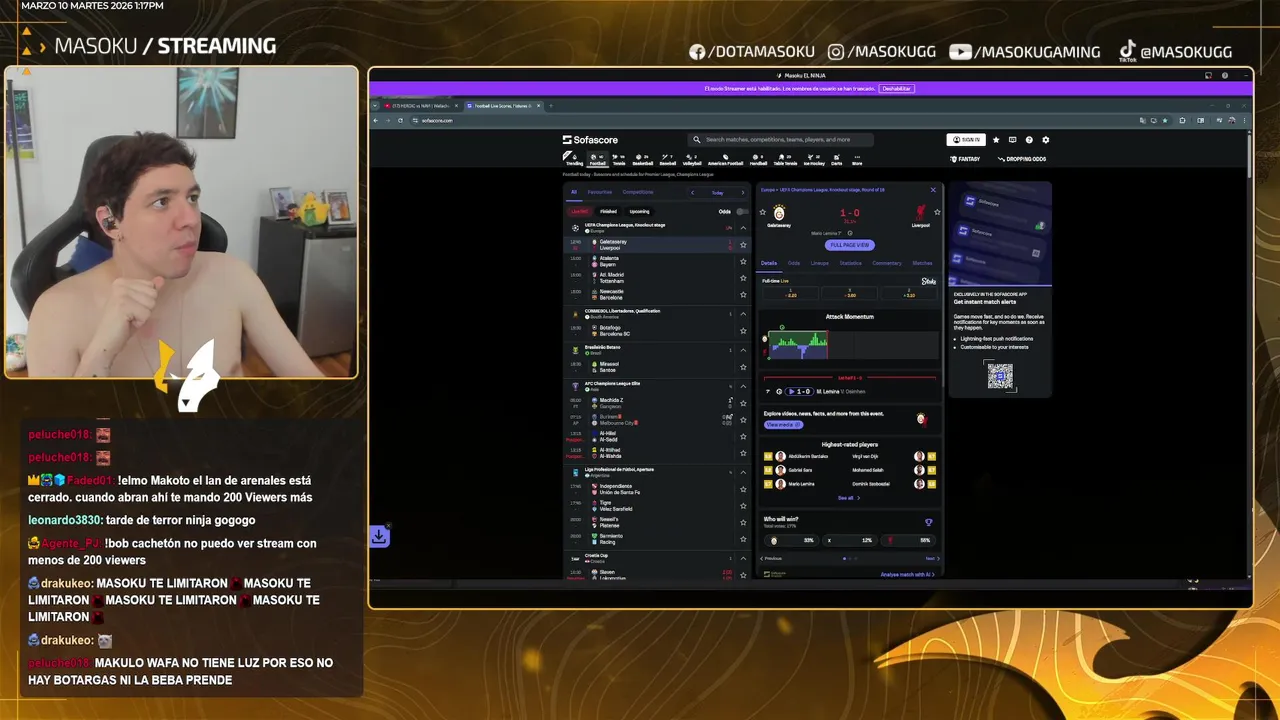Star Liverpool team in match detail panel
The height and width of the screenshot is (720, 1280).
coord(937,212)
